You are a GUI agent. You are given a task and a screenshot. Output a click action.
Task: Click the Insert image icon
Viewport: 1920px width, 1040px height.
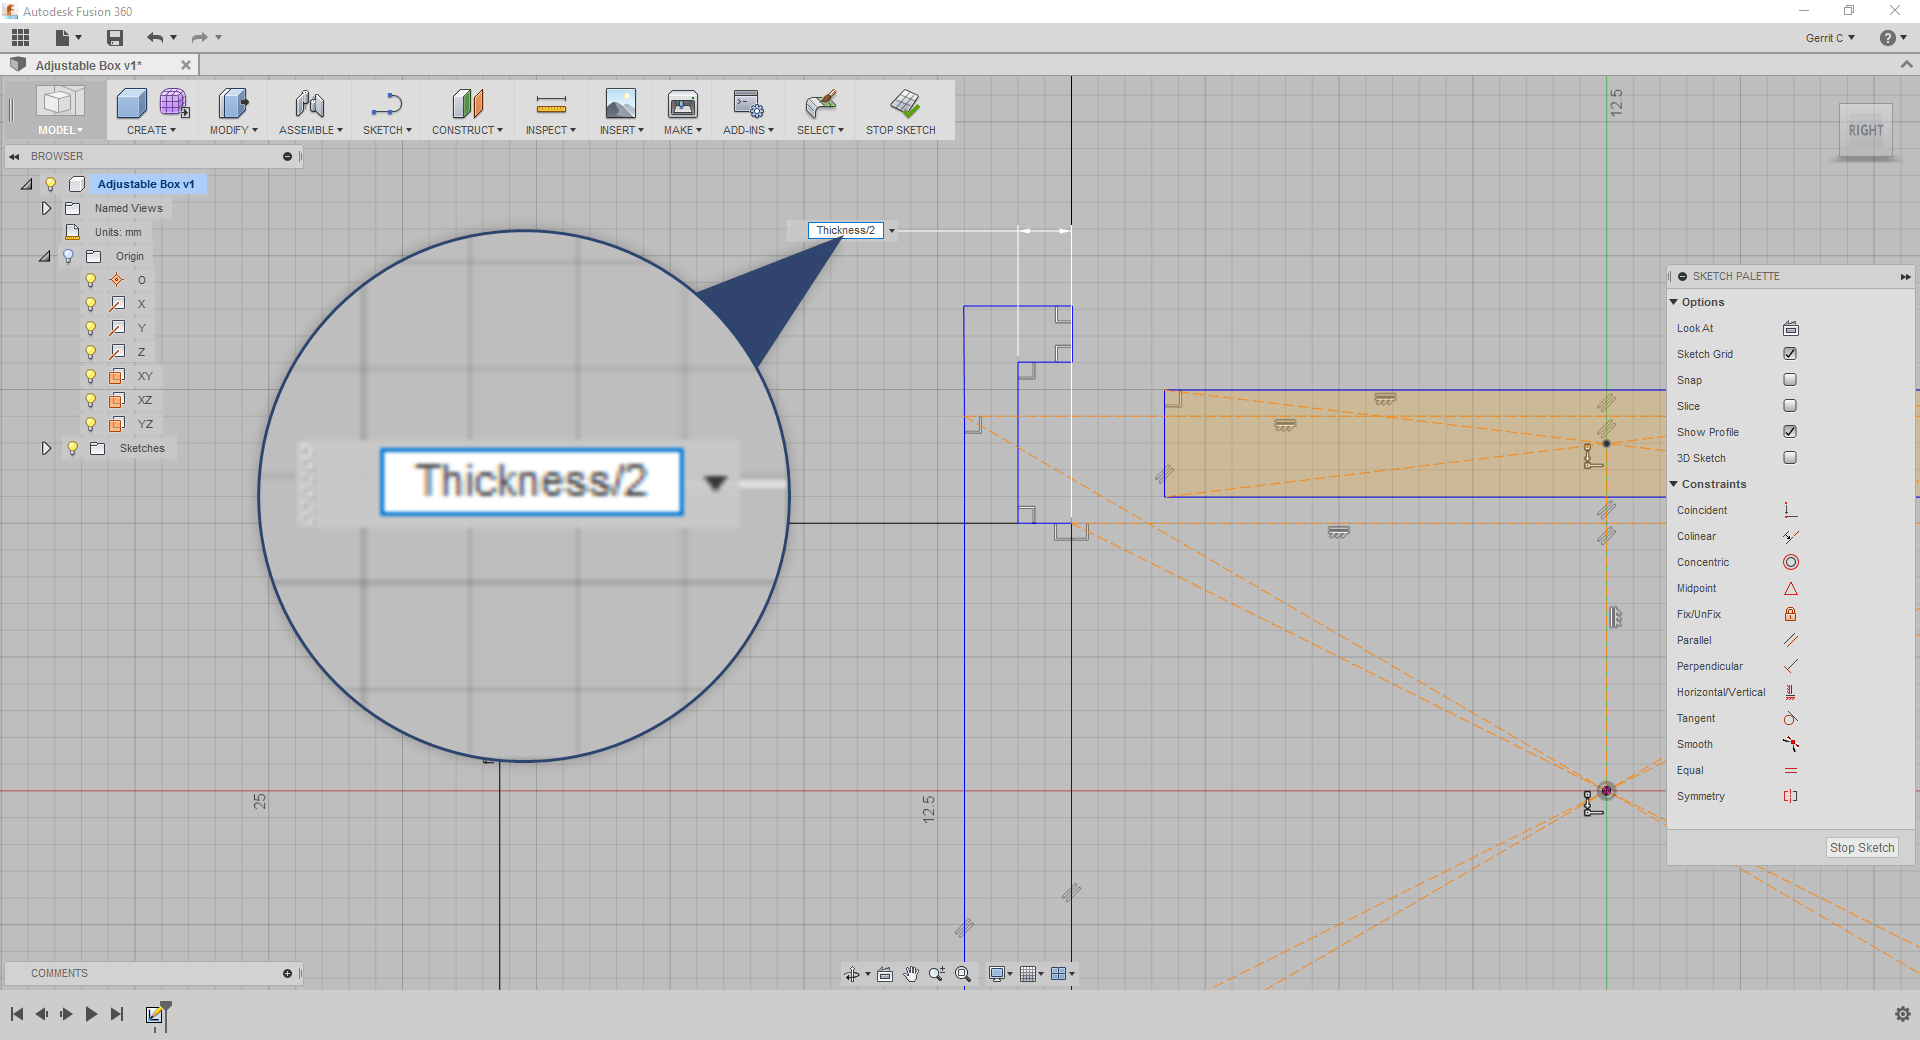(x=620, y=103)
